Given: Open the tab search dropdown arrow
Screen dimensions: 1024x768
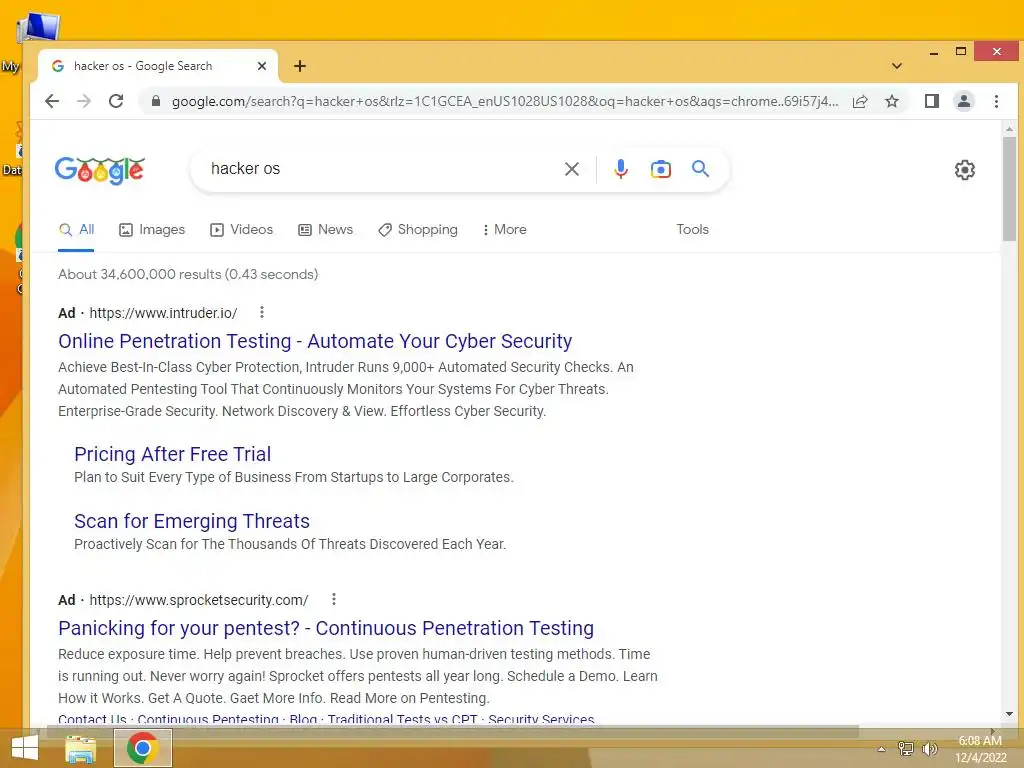Looking at the screenshot, I should pos(897,66).
